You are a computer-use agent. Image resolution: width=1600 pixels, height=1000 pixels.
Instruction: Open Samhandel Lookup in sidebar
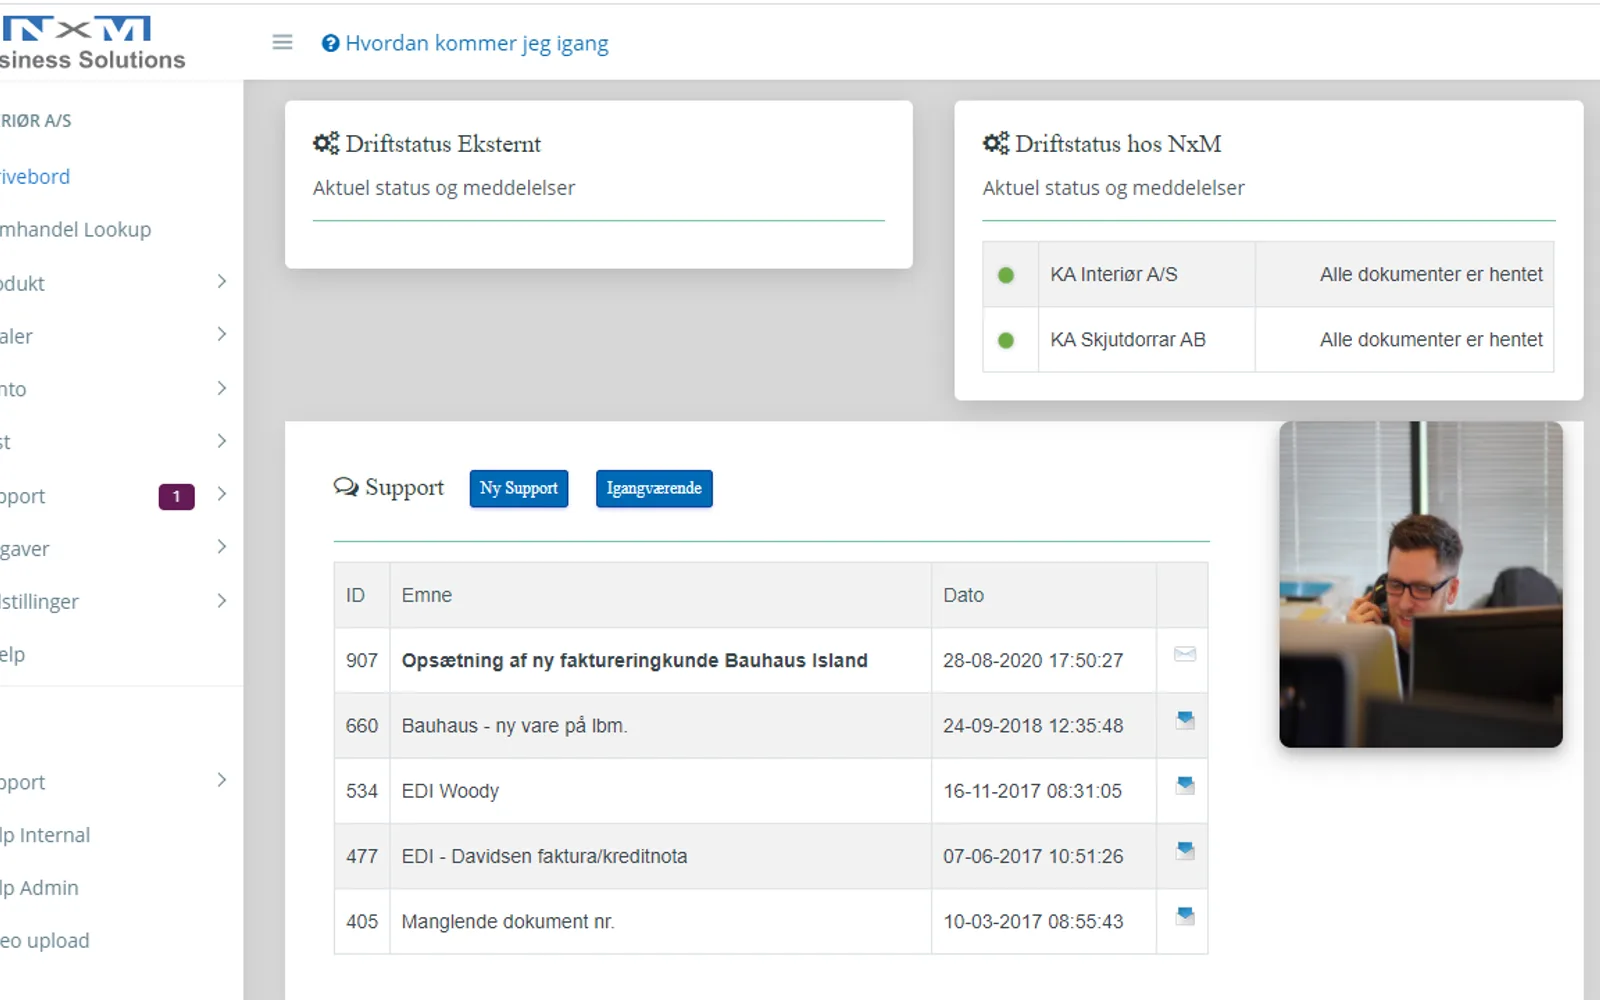click(x=75, y=229)
